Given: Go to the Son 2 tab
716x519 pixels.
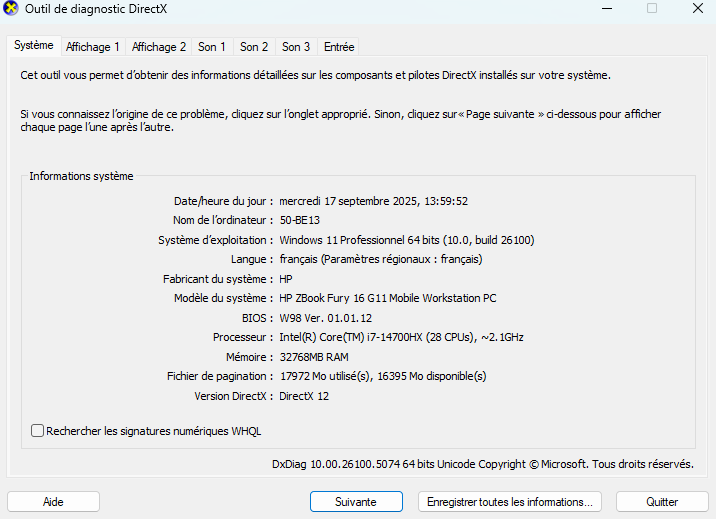Looking at the screenshot, I should pos(254,47).
